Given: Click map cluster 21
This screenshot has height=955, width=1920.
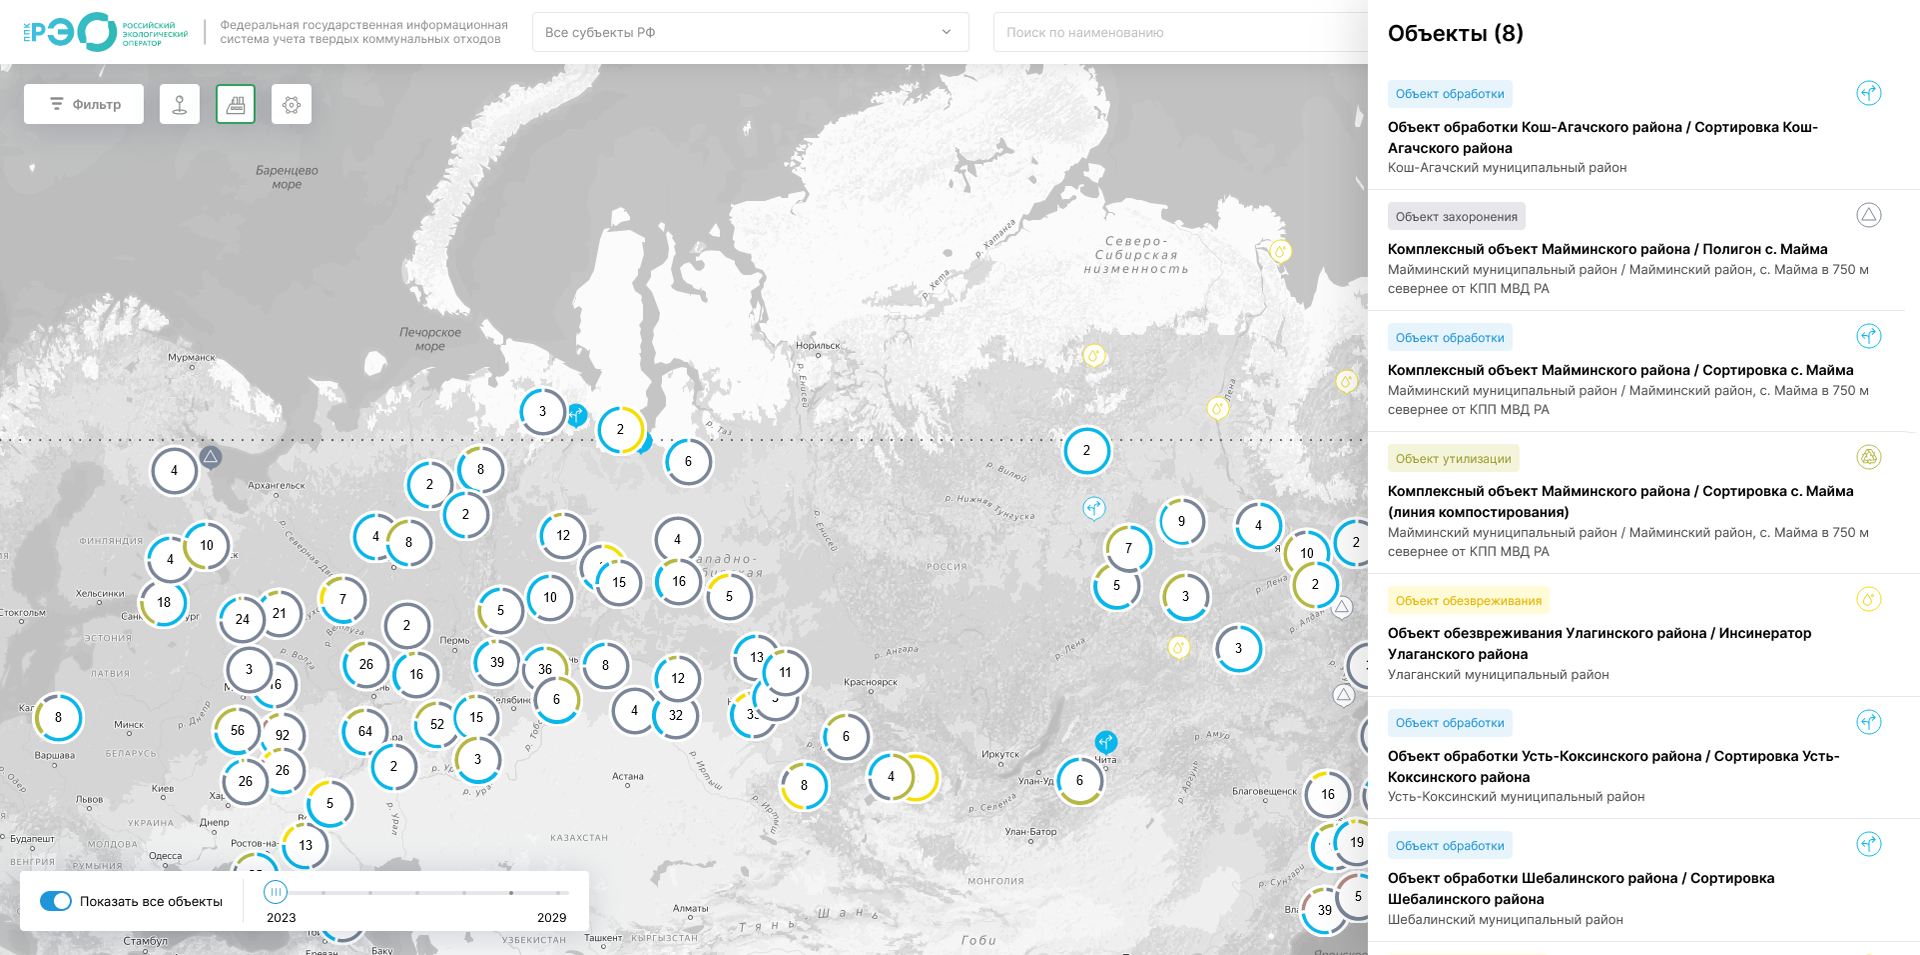Looking at the screenshot, I should click(279, 613).
